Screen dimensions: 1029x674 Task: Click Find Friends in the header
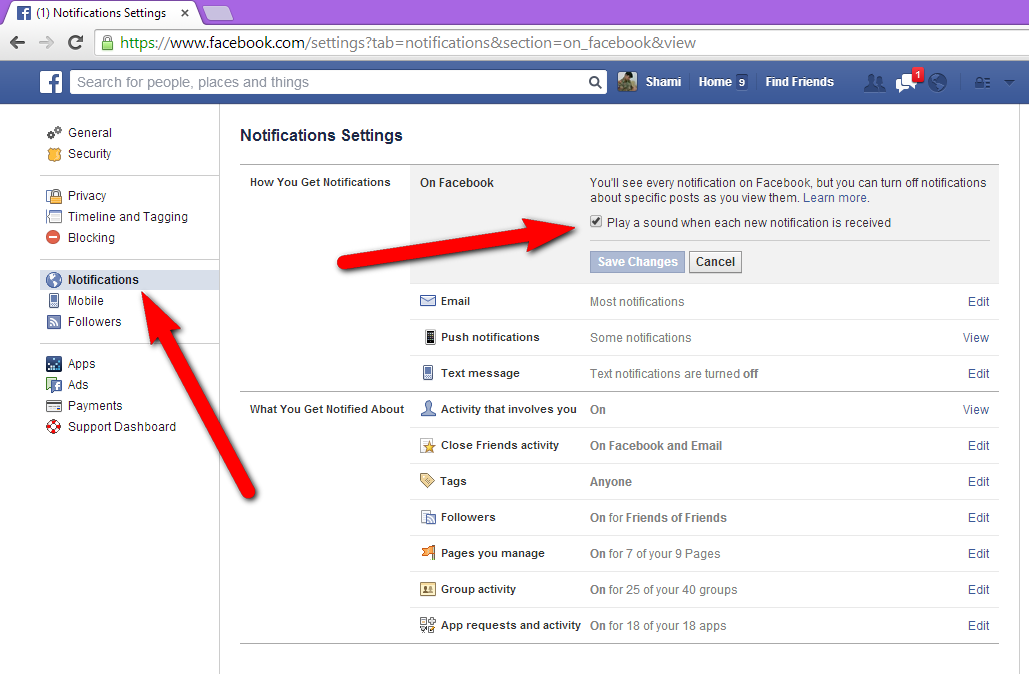[x=799, y=82]
